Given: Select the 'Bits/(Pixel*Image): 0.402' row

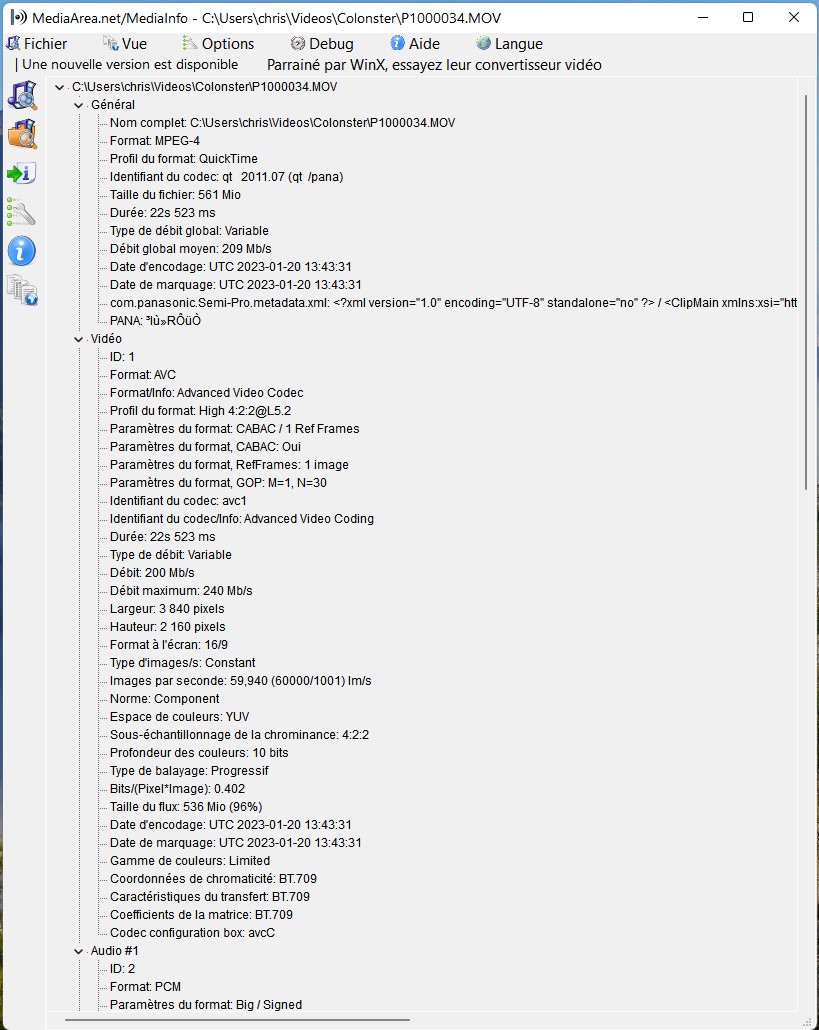Looking at the screenshot, I should click(x=177, y=789).
